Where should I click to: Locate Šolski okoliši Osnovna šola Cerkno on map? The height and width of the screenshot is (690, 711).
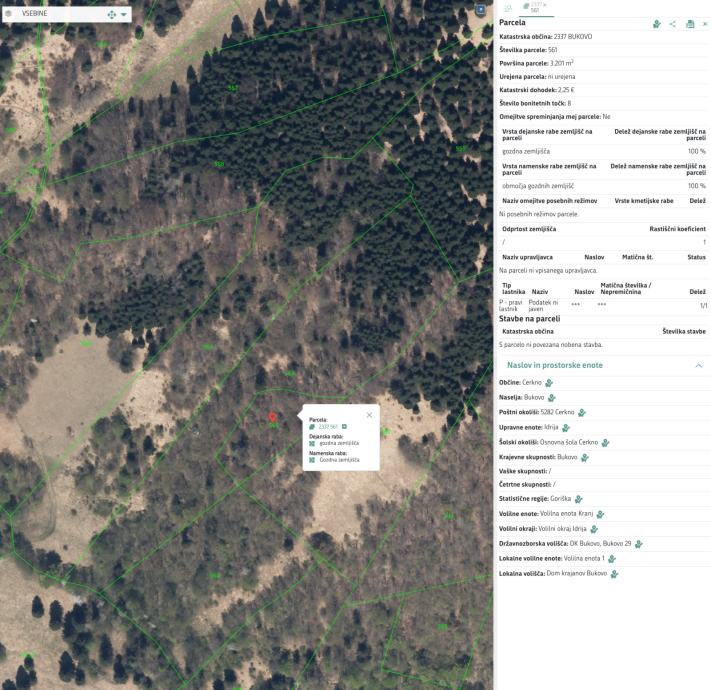[605, 442]
